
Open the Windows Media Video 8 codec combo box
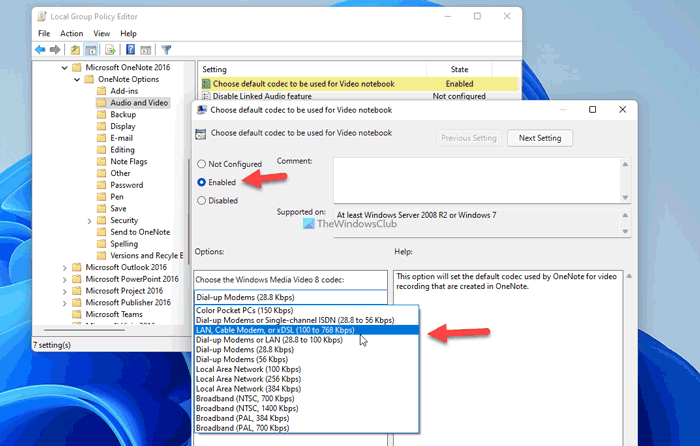click(291, 297)
